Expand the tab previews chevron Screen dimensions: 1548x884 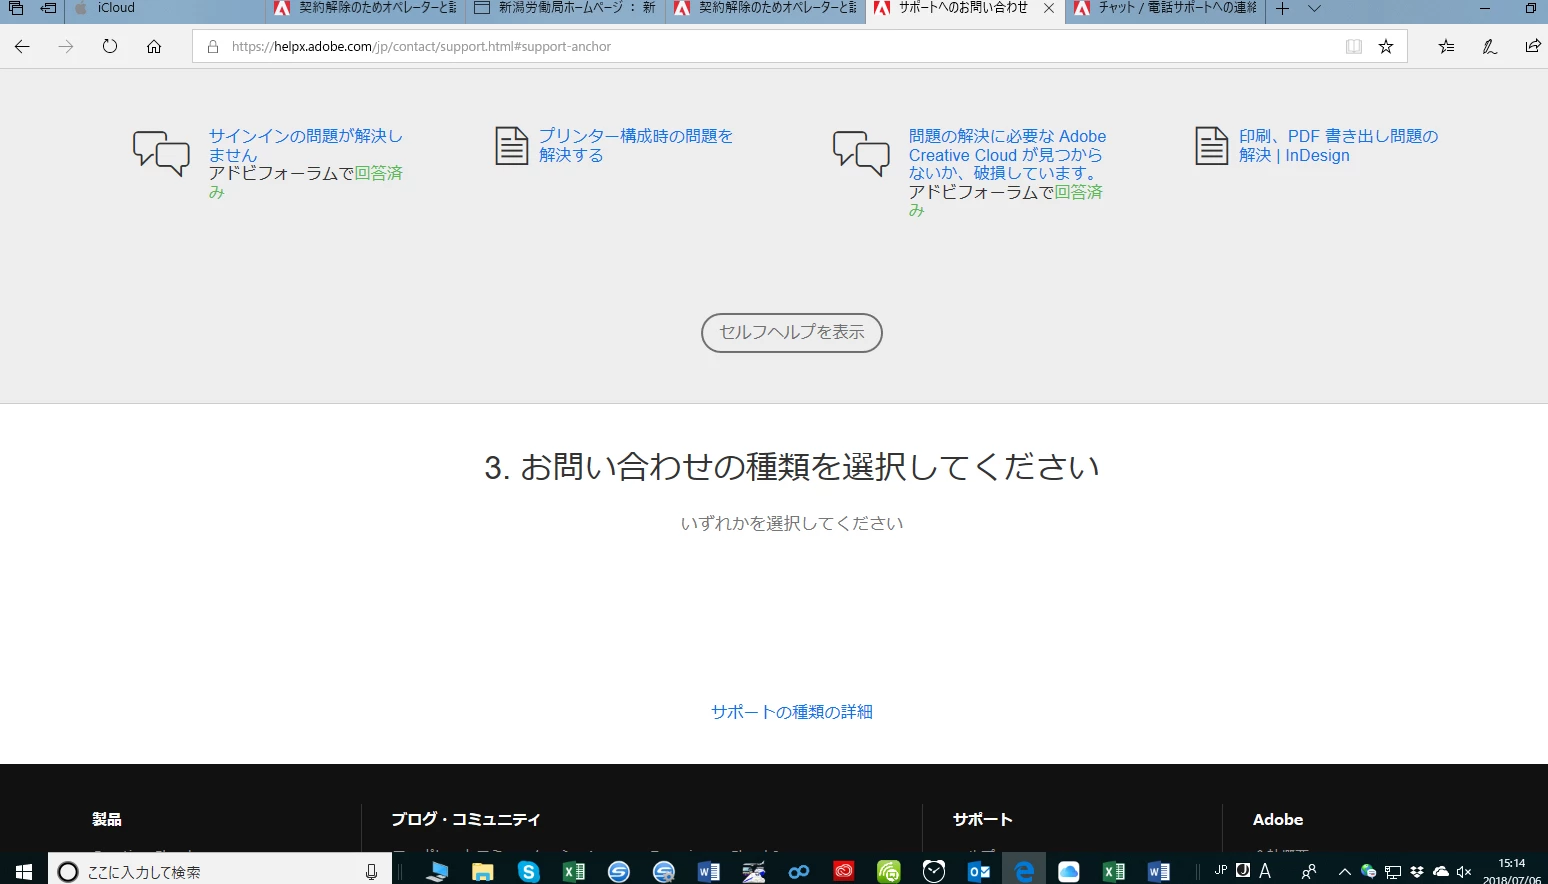[1315, 9]
